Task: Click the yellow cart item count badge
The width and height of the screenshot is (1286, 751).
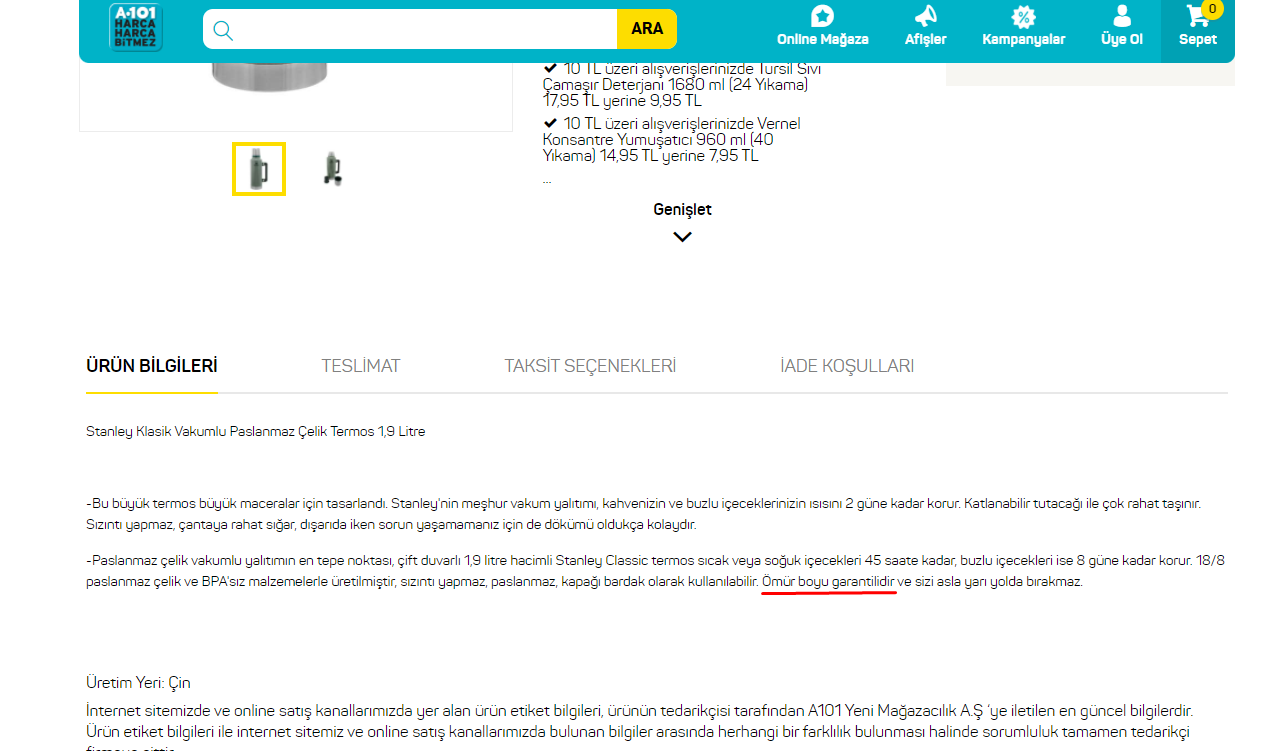Action: (x=1213, y=9)
